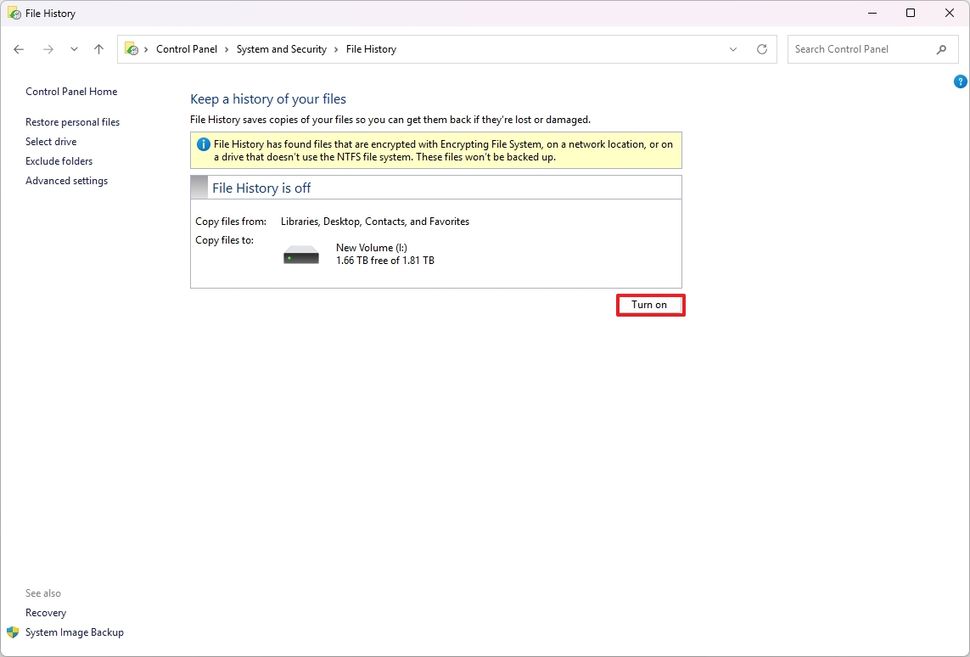Open the address bar dropdown chevron

[733, 48]
